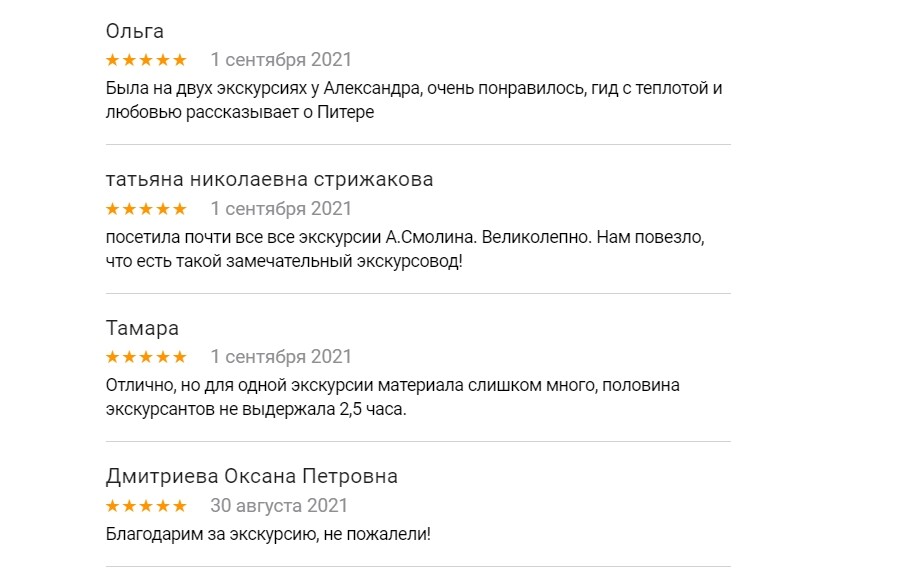Click the date on стрижакова's review

click(281, 209)
